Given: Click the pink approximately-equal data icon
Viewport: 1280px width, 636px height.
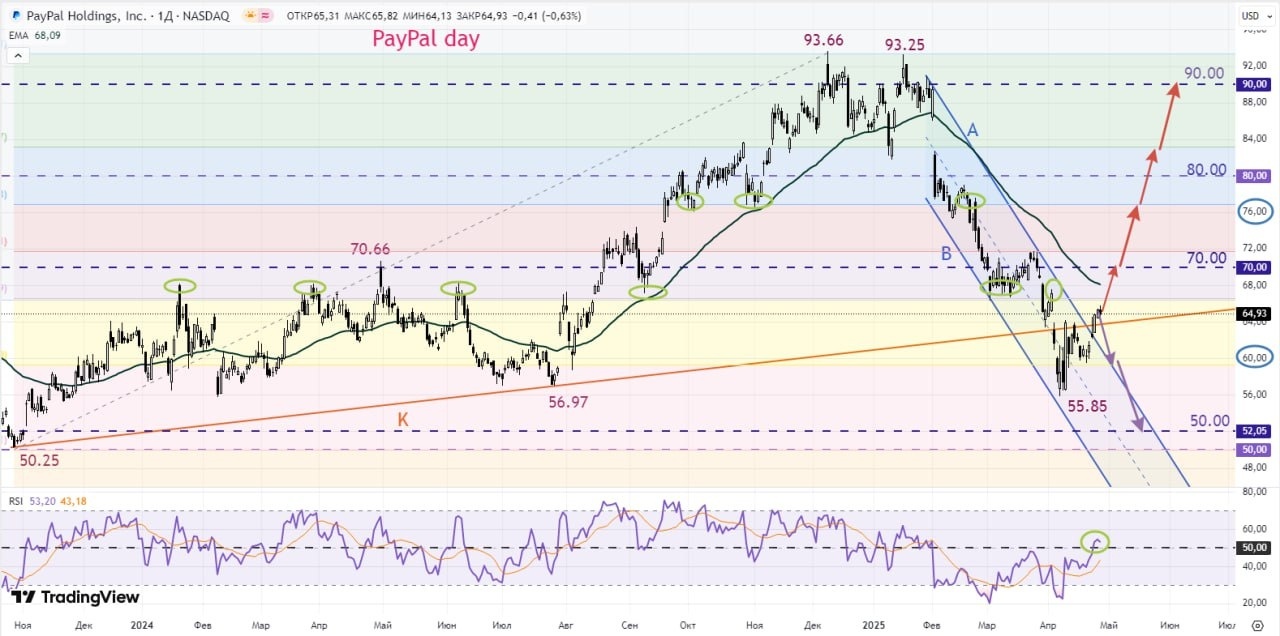Looking at the screenshot, I should coord(264,16).
